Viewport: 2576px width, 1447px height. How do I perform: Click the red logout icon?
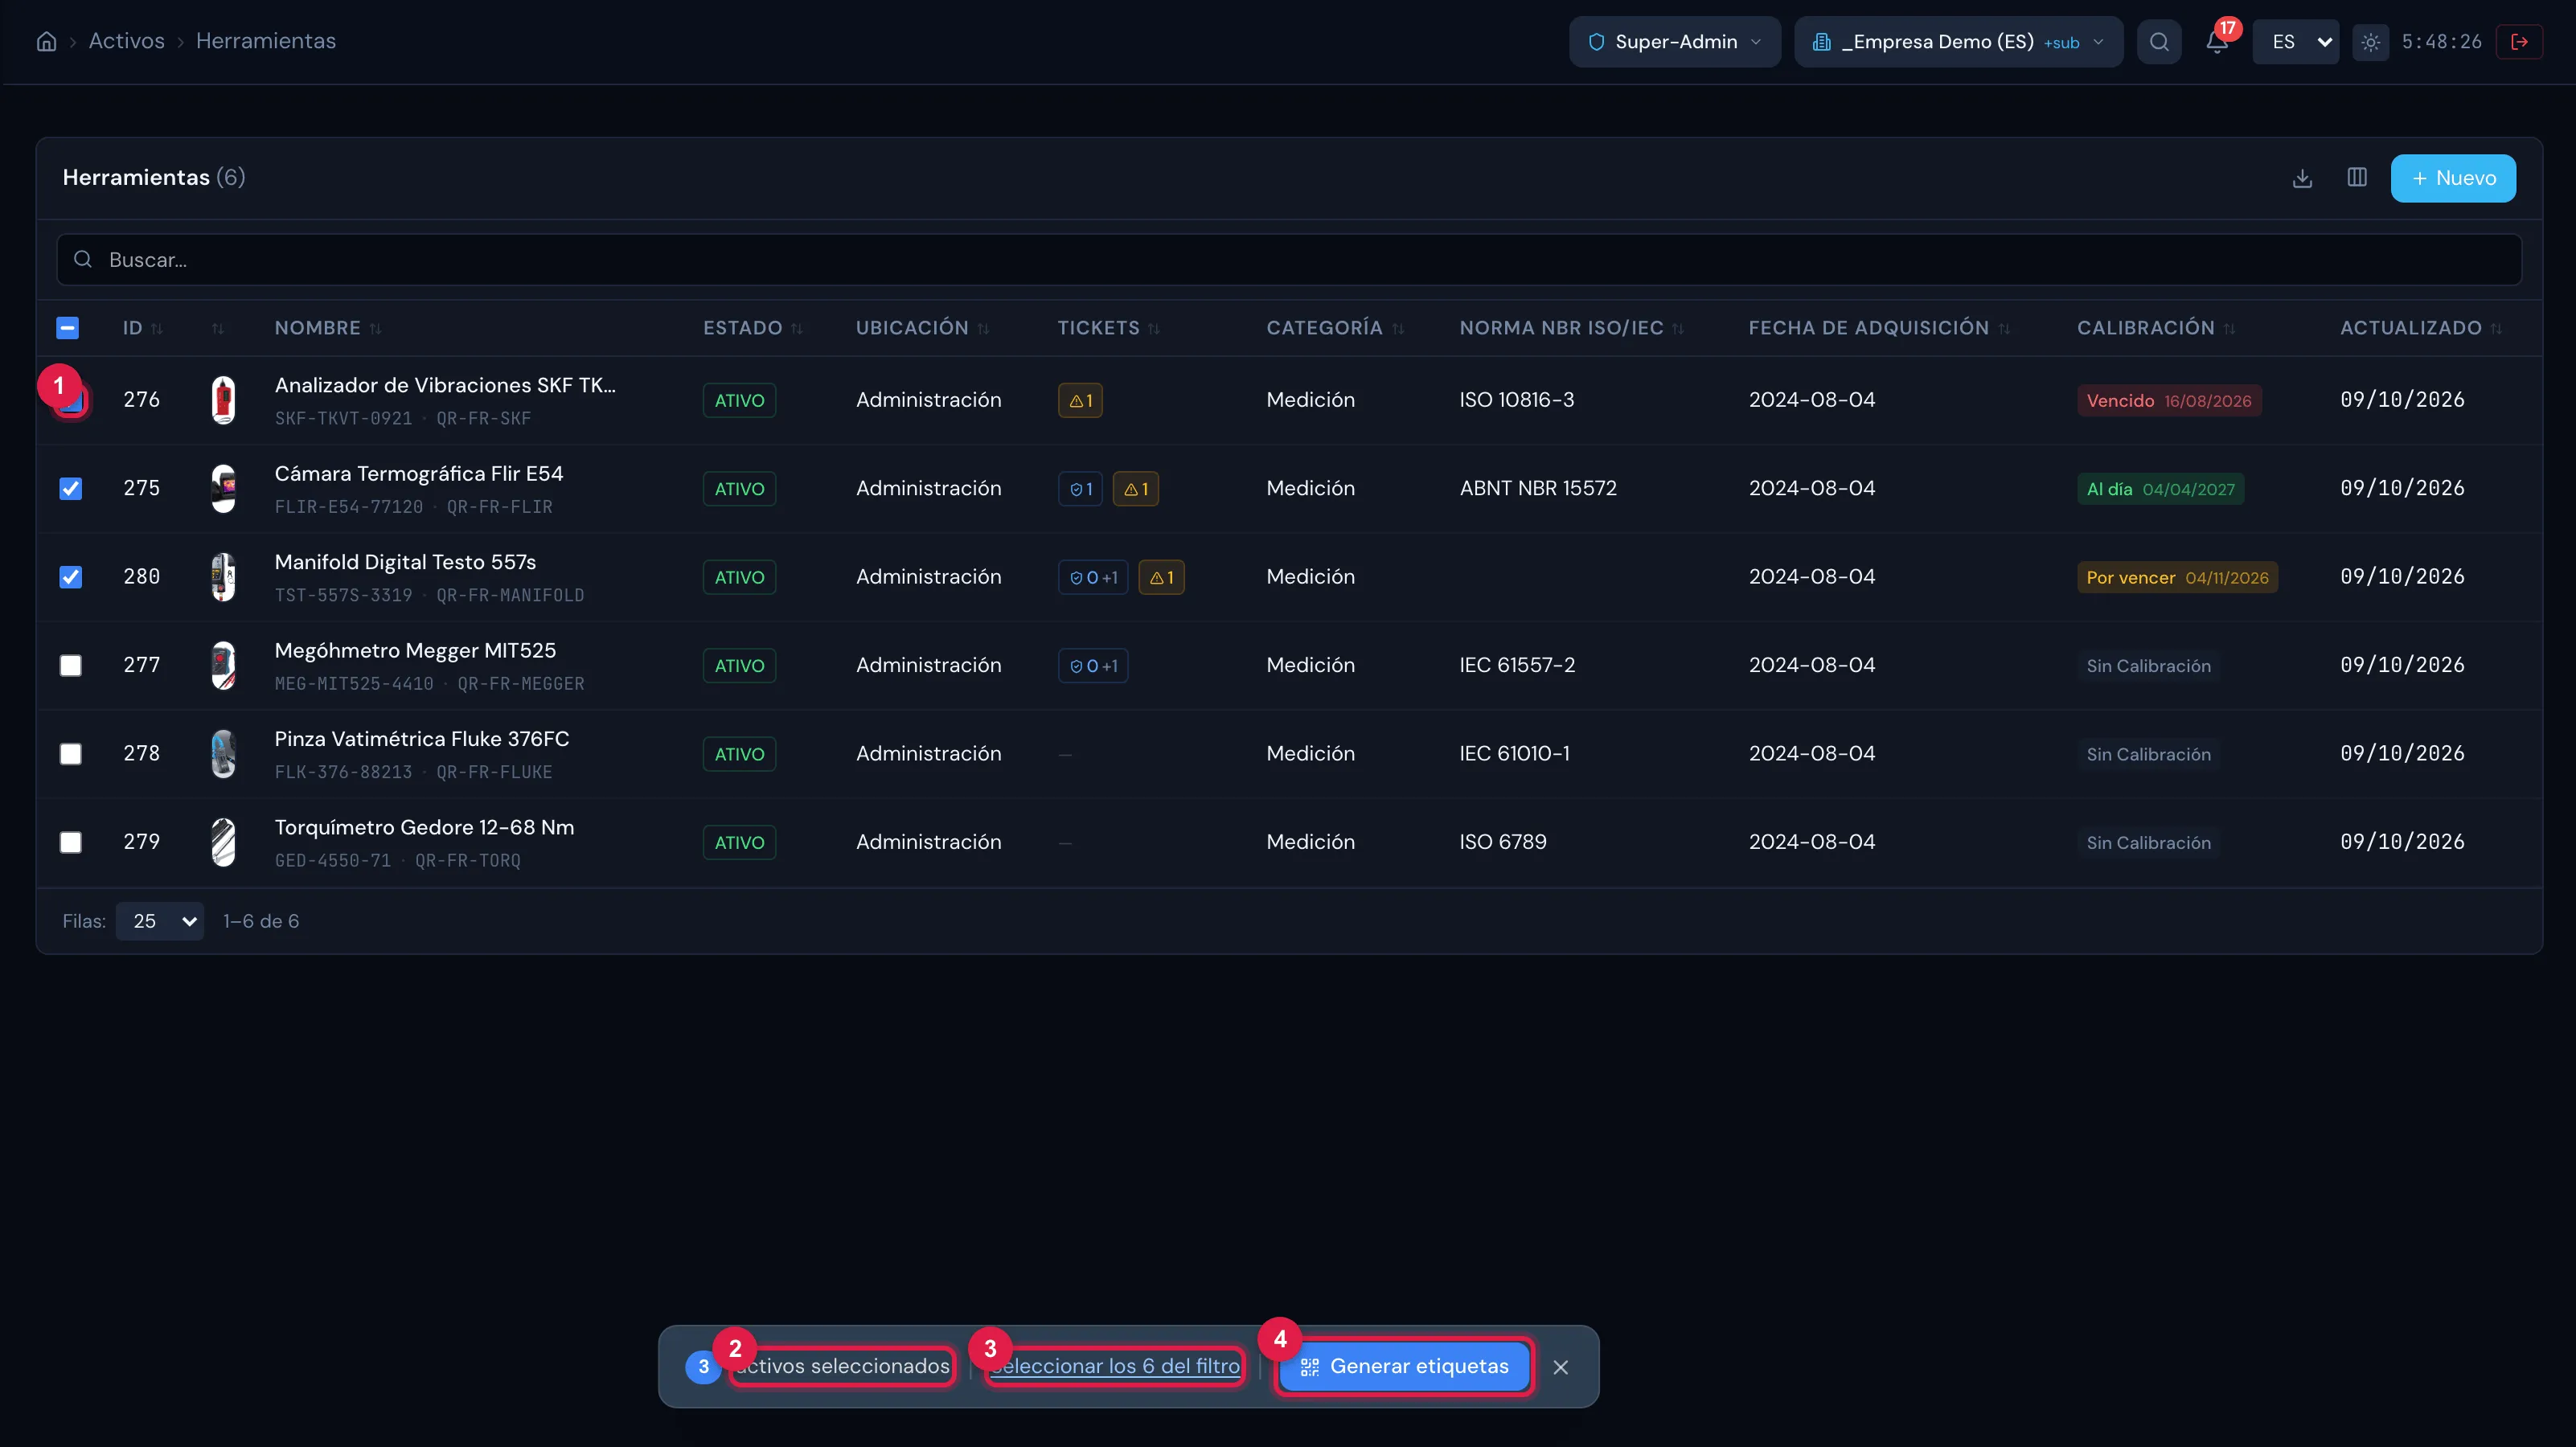pyautogui.click(x=2519, y=41)
